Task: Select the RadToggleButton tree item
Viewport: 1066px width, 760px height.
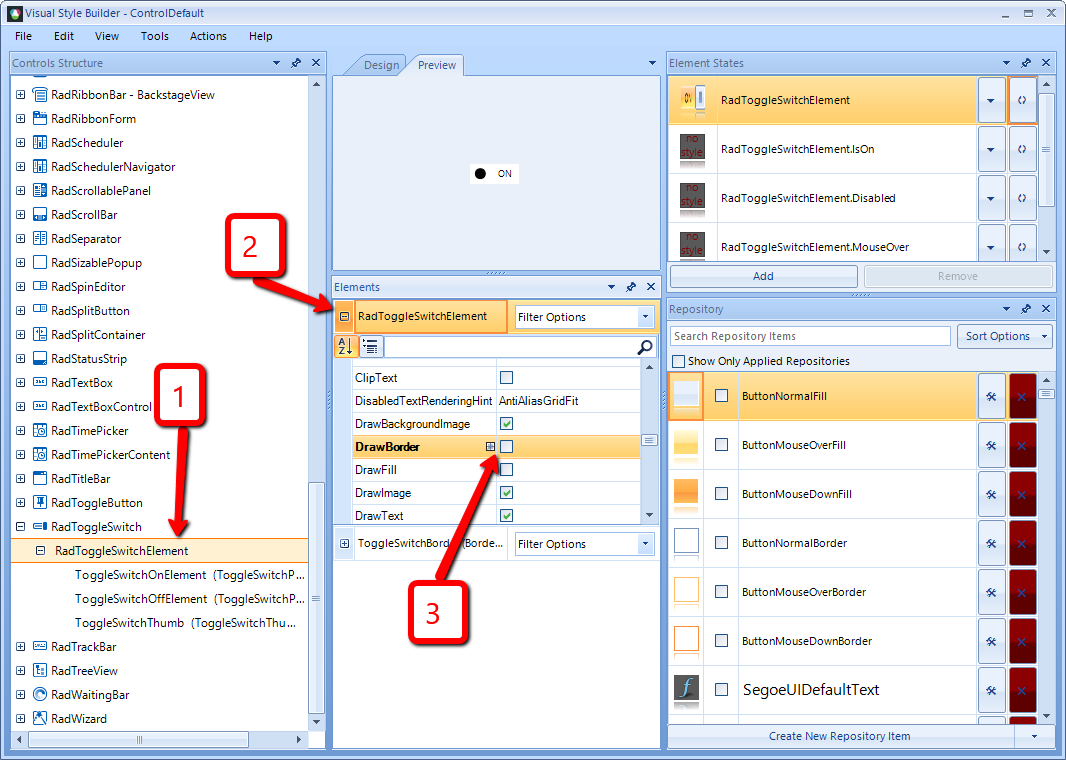Action: tap(97, 502)
